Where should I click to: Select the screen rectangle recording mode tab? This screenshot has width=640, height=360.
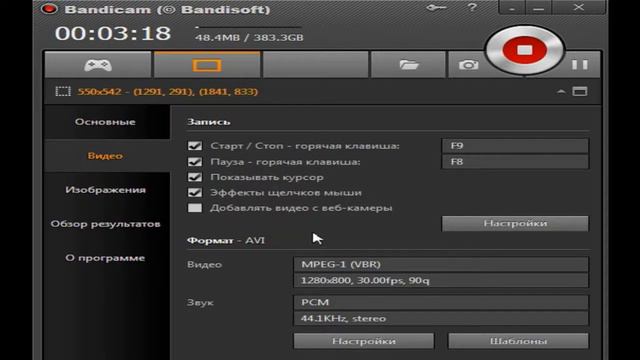[207, 64]
